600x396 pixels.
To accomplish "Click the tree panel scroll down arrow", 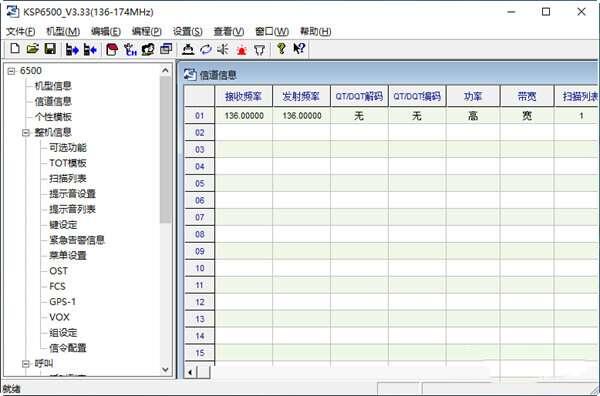I will (x=165, y=370).
